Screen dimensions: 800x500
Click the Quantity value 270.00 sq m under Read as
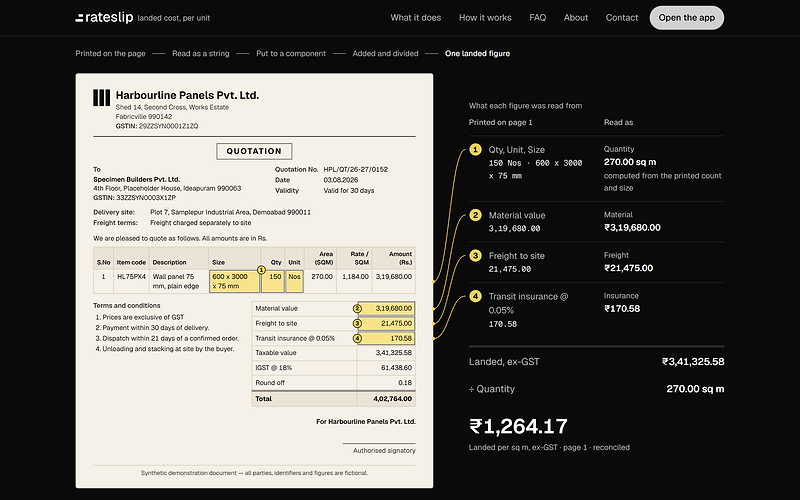coord(630,162)
